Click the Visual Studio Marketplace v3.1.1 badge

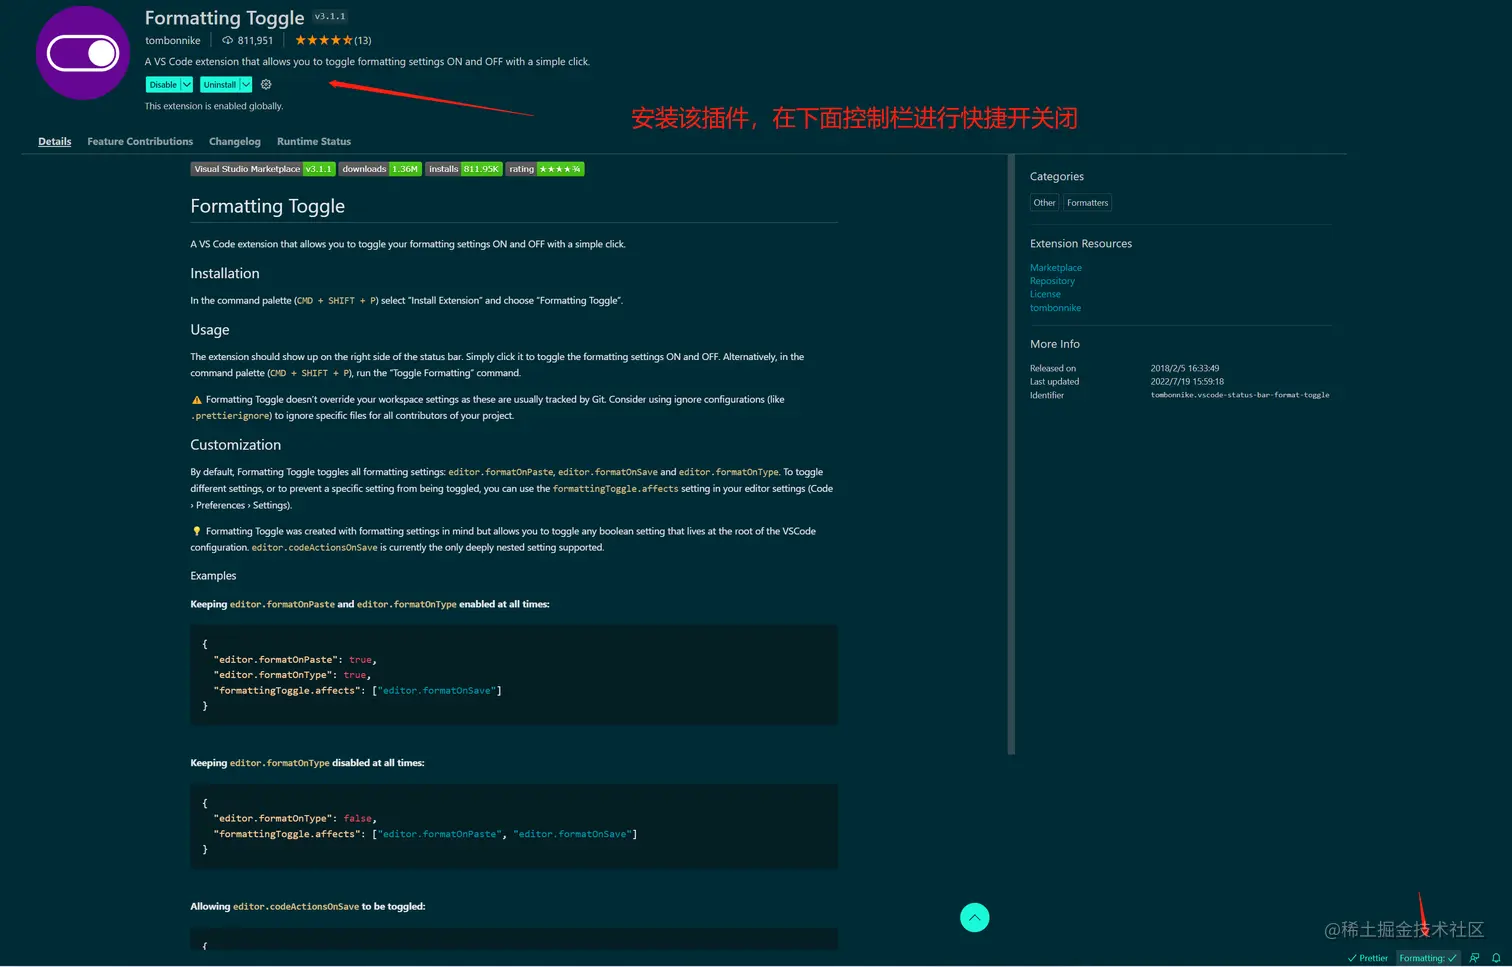click(x=263, y=169)
